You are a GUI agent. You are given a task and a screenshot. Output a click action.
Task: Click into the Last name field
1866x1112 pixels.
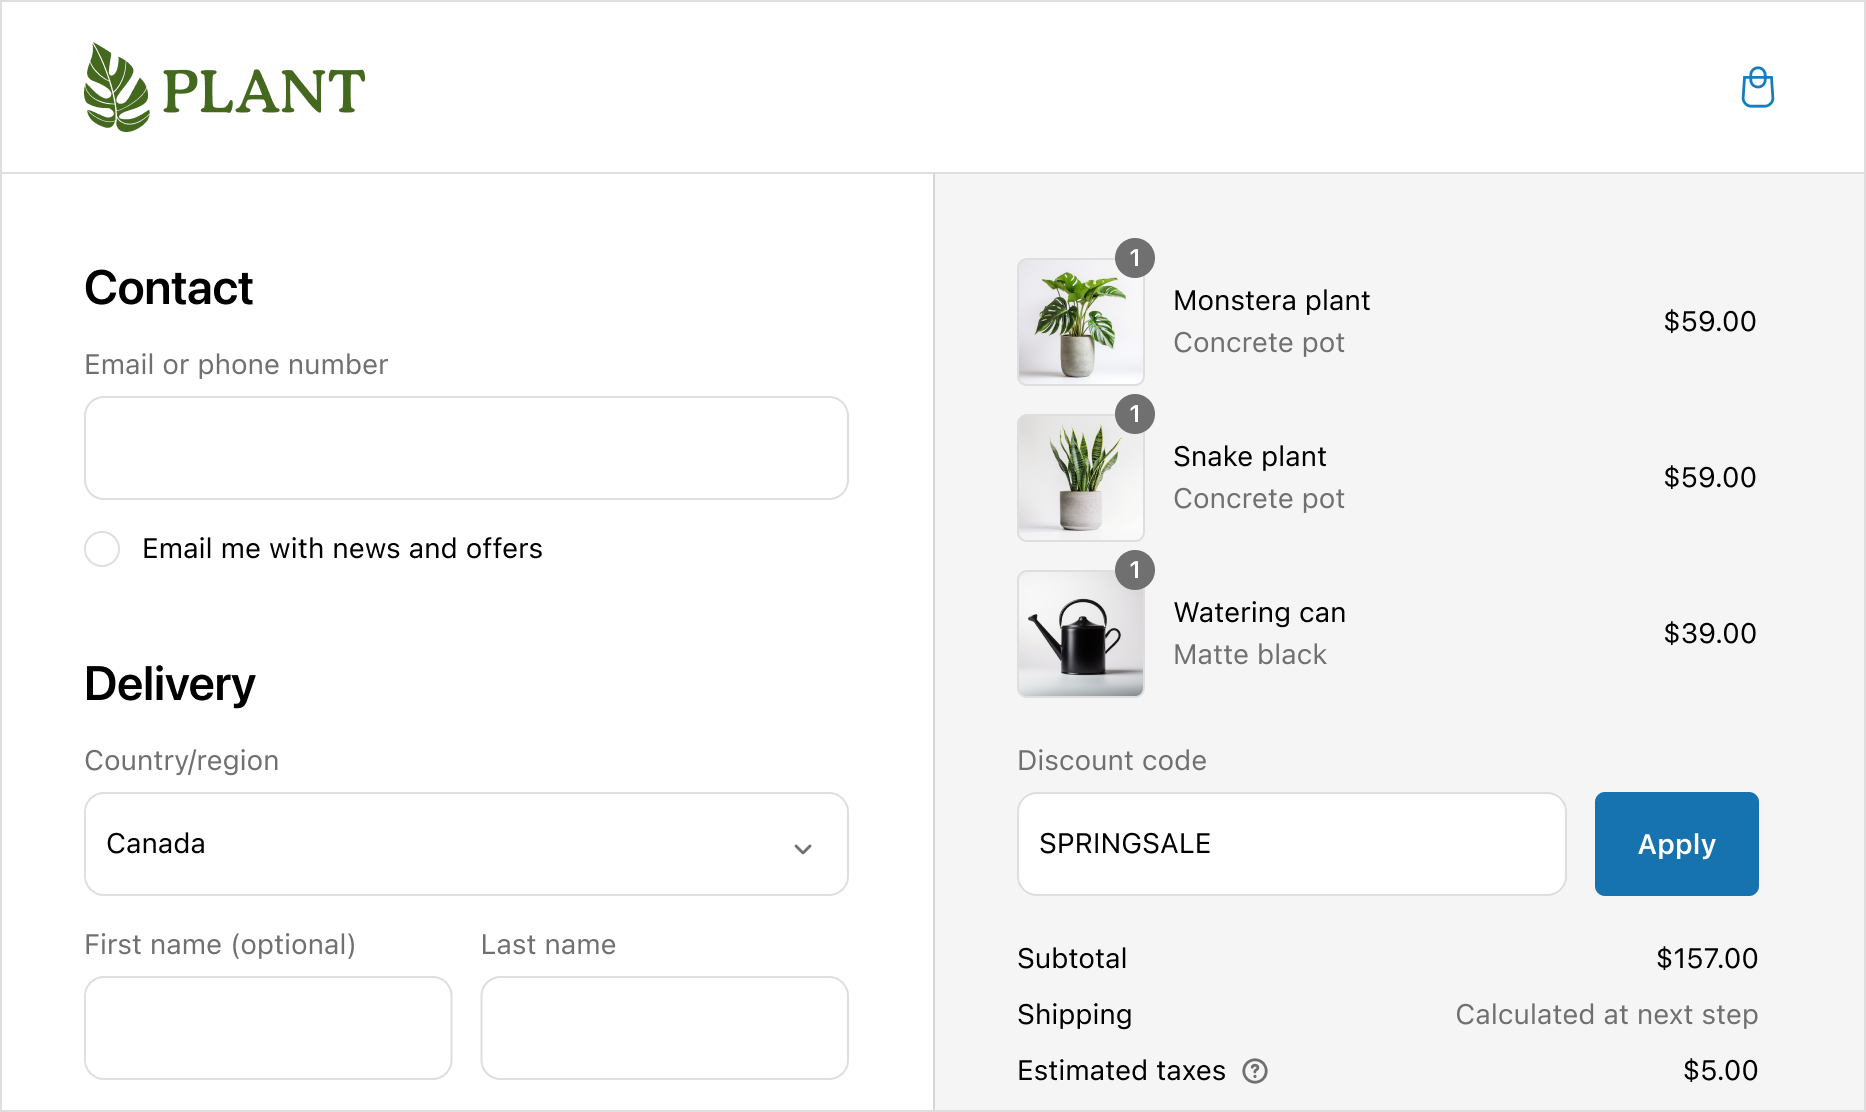point(664,1028)
